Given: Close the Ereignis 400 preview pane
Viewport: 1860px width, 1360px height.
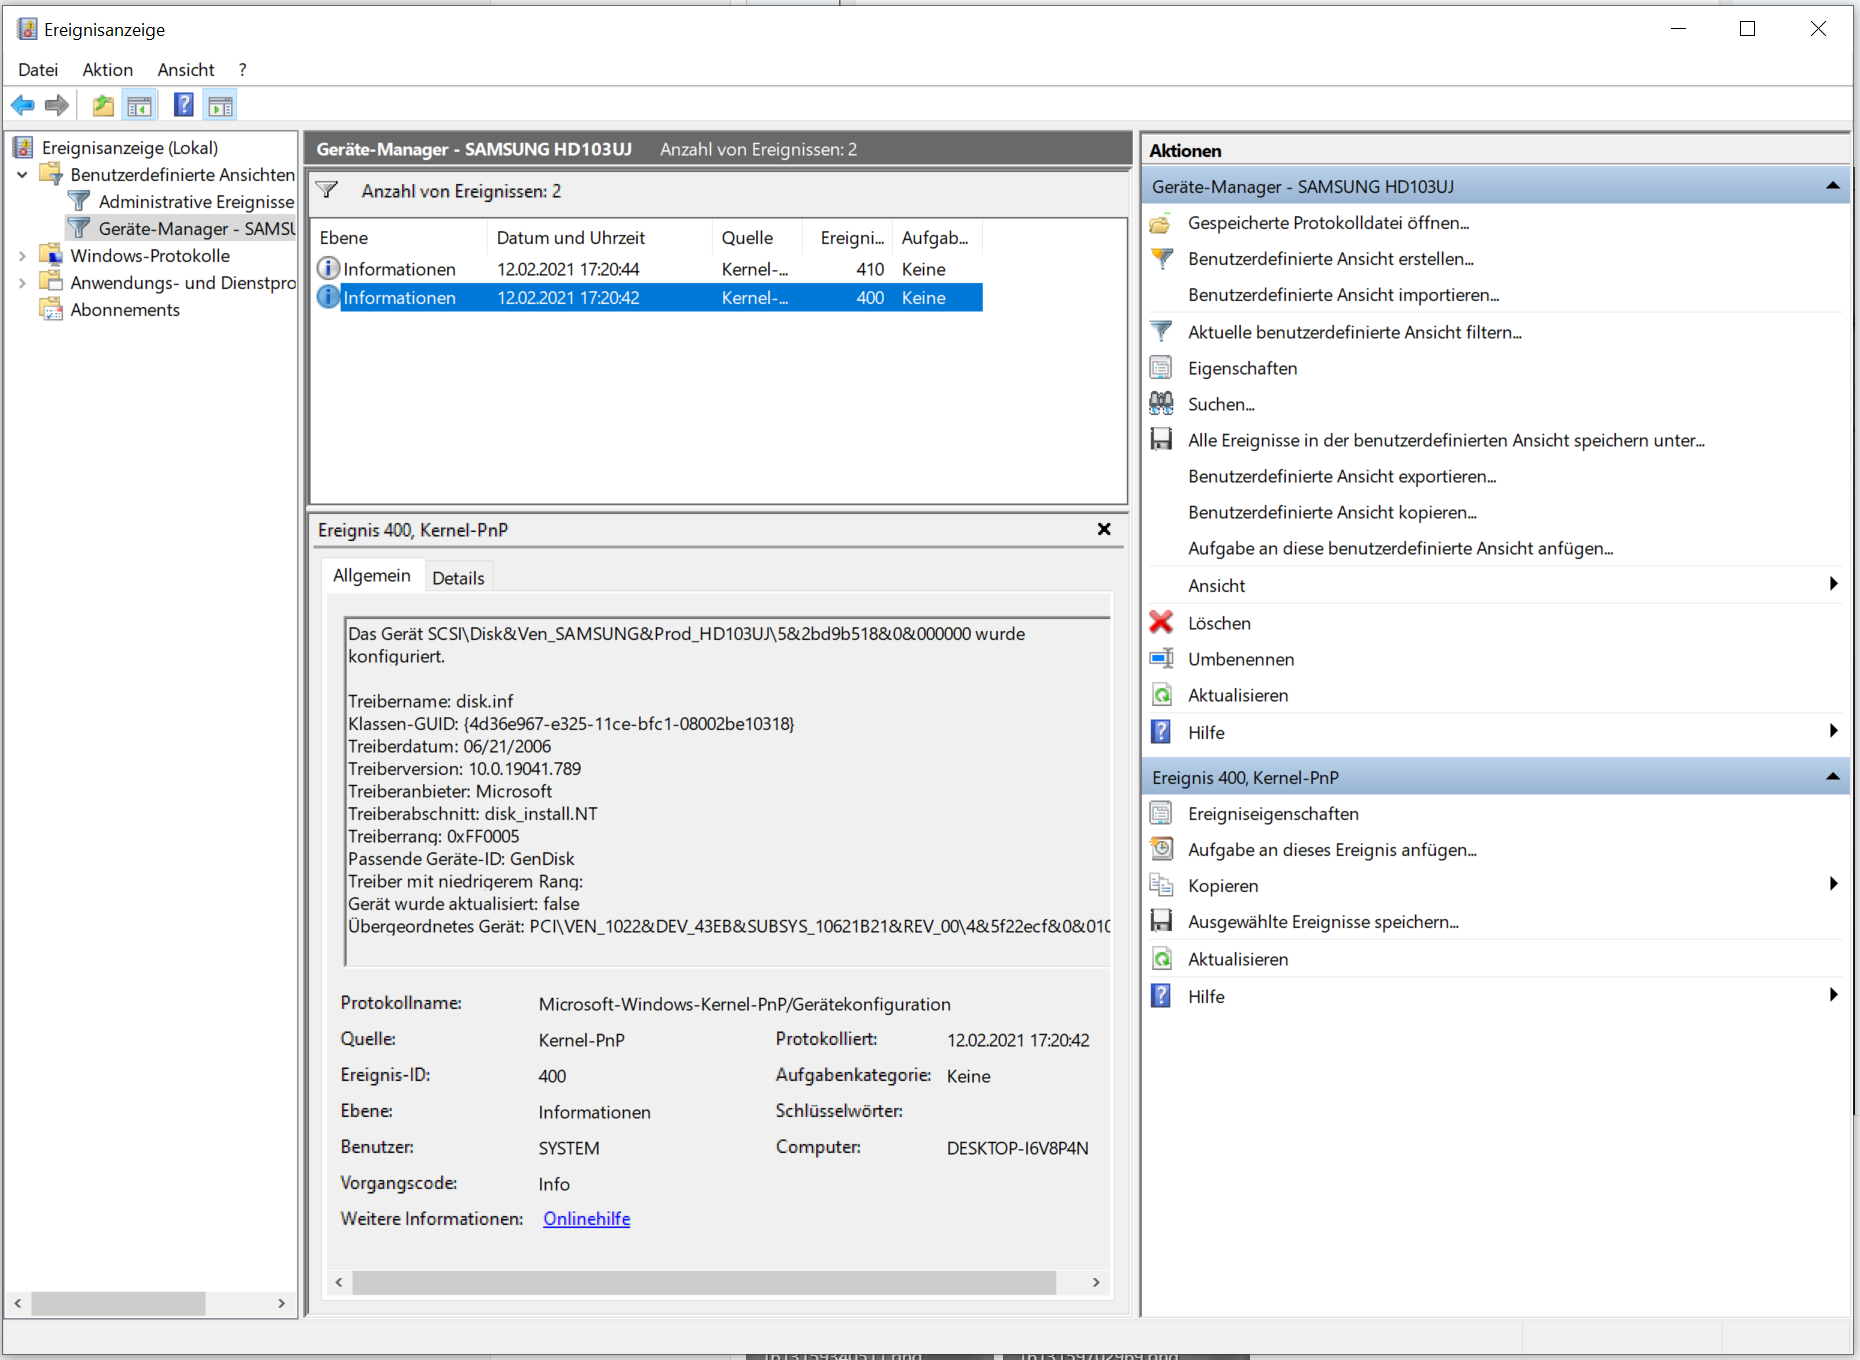Looking at the screenshot, I should click(x=1104, y=529).
